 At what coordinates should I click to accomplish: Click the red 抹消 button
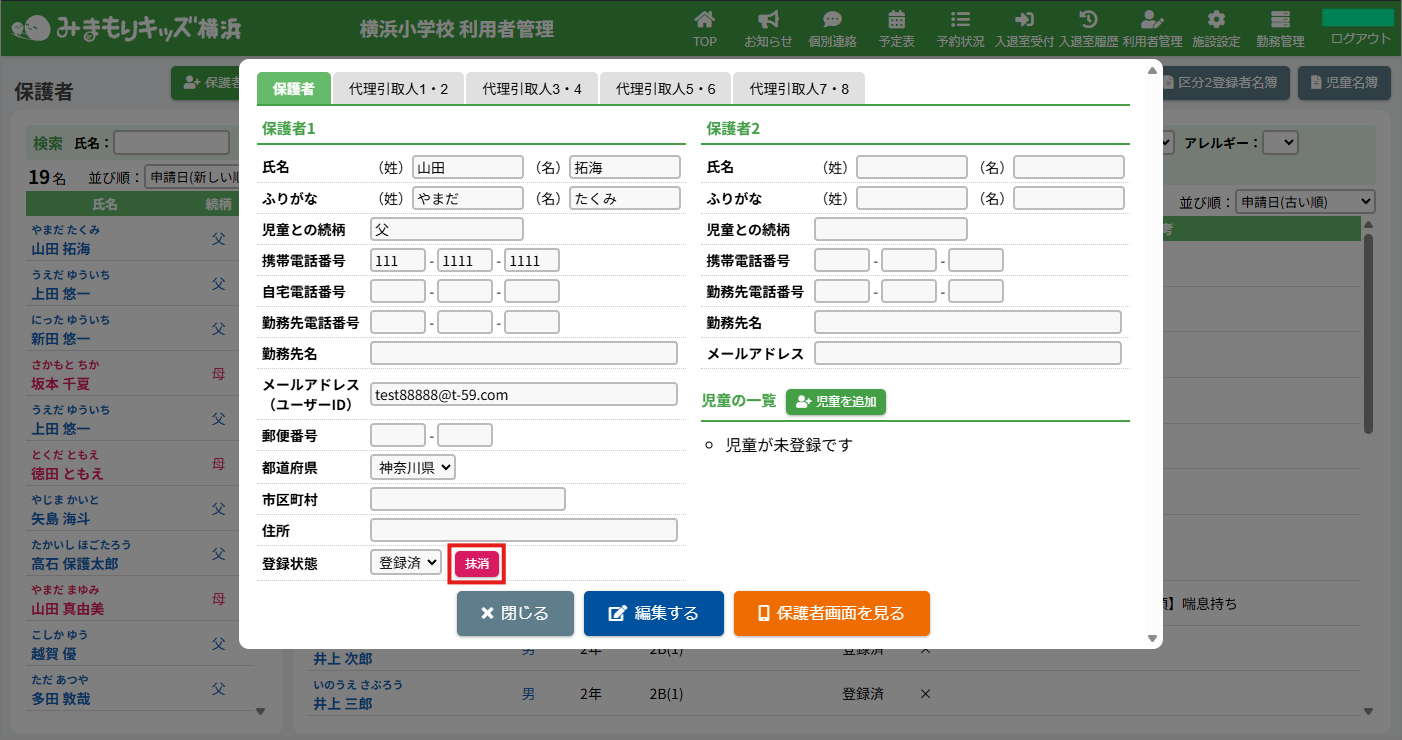(x=477, y=564)
